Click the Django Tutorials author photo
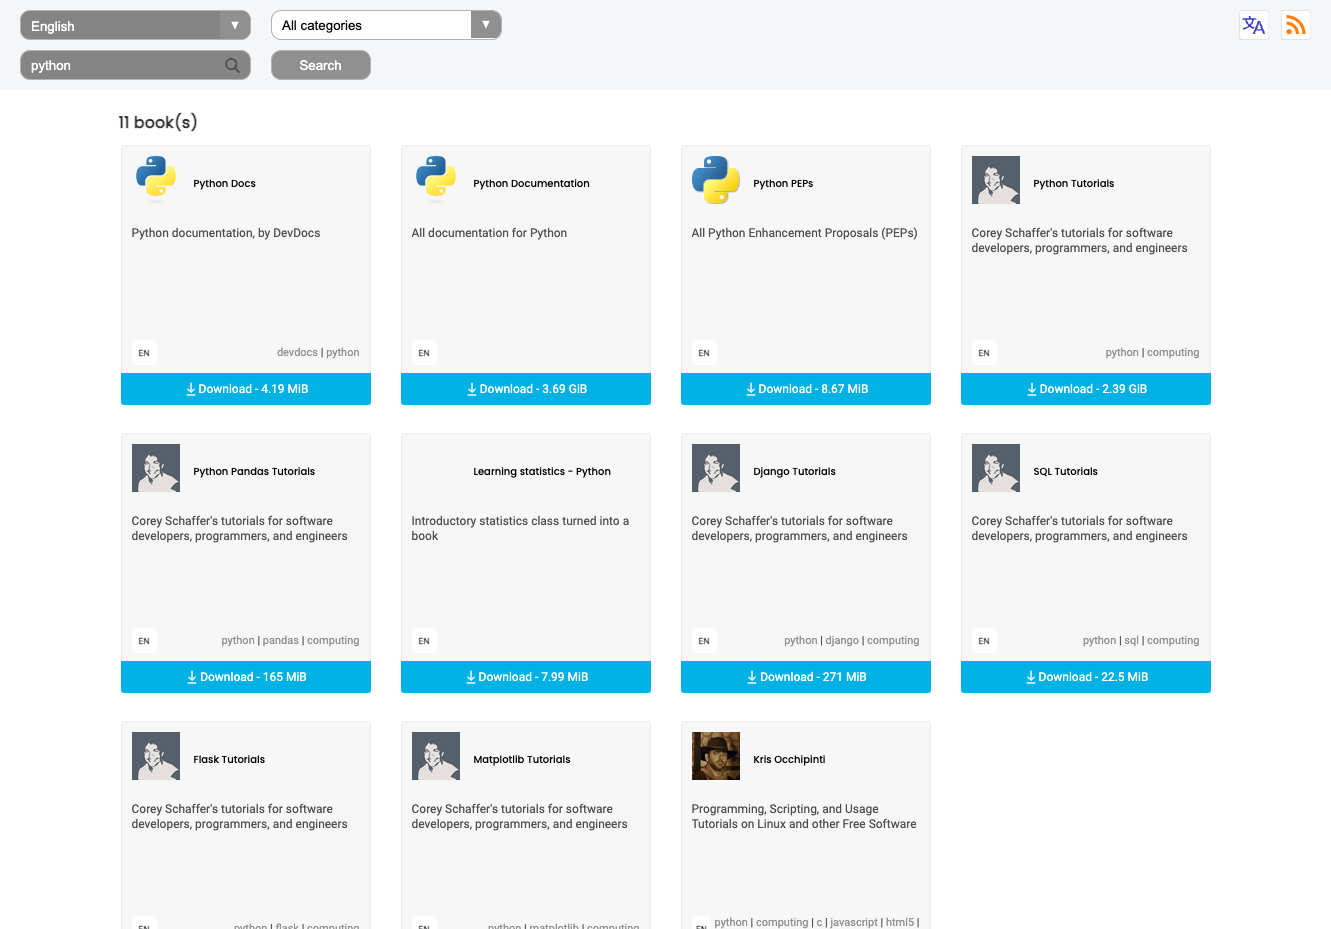Image resolution: width=1331 pixels, height=929 pixels. (x=716, y=468)
